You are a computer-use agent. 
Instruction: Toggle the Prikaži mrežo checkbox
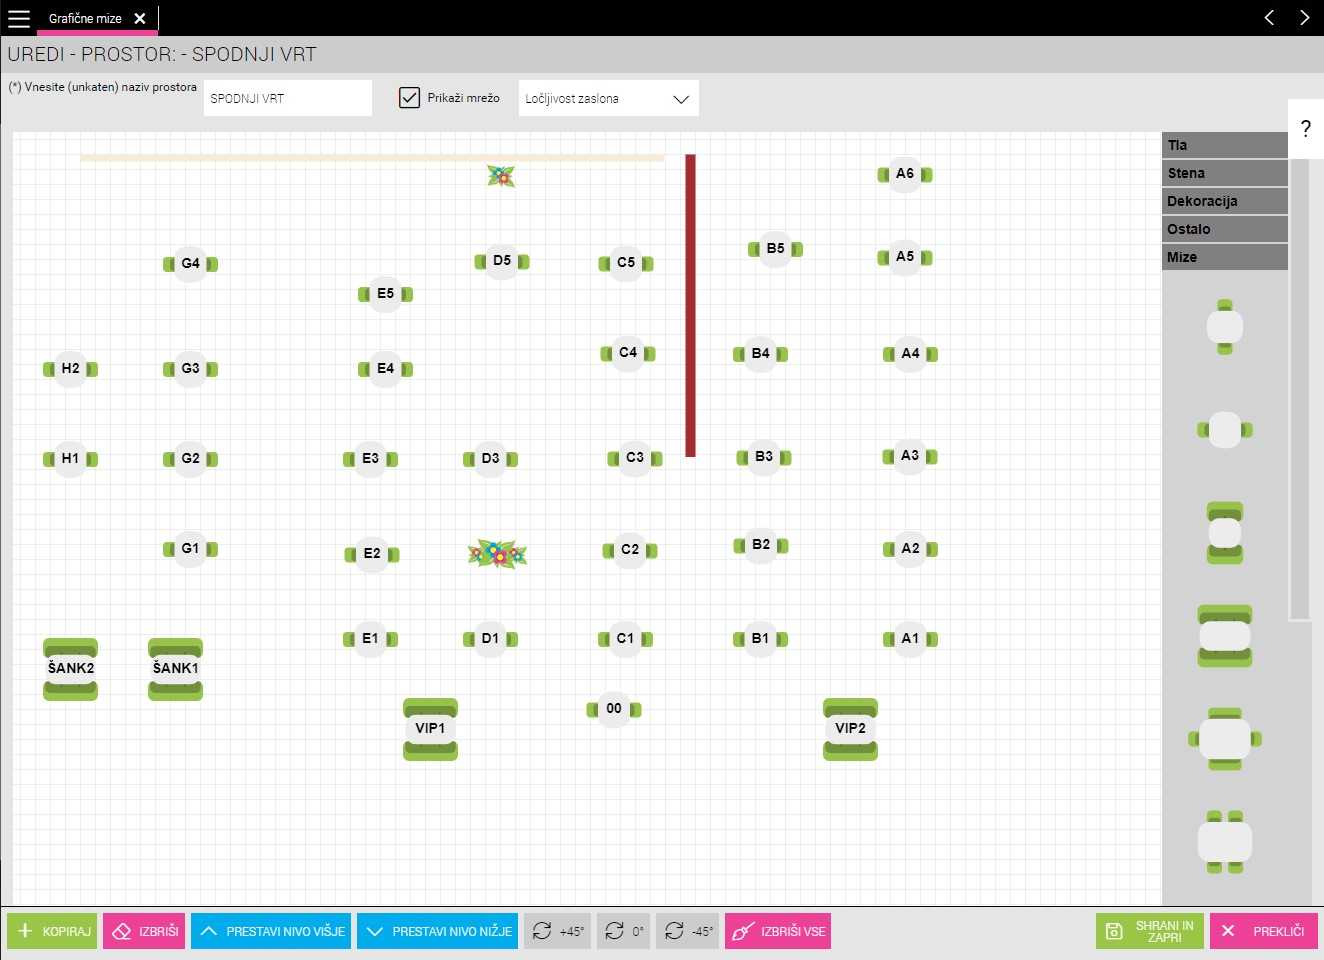tap(409, 98)
